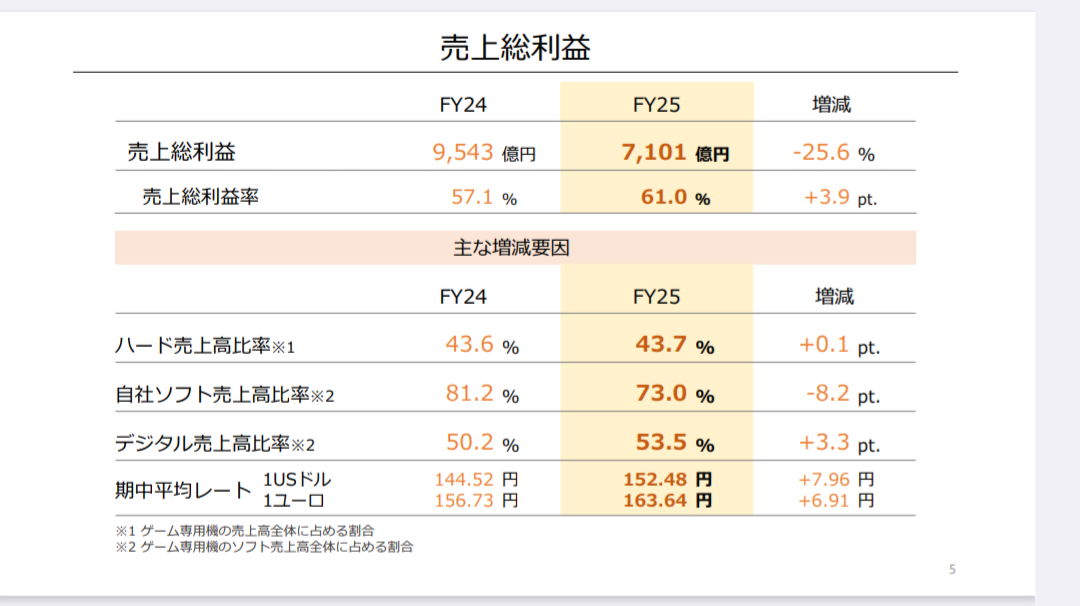Click the FY25 header in top table
This screenshot has height=606, width=1080.
coord(656,105)
